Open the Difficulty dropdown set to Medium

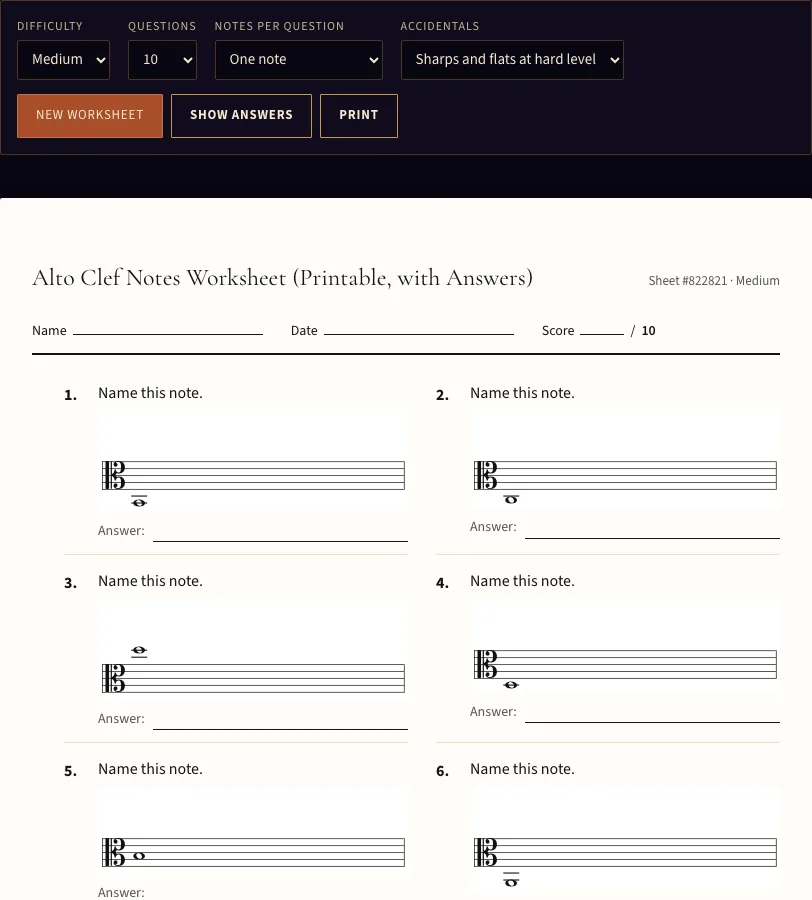click(63, 60)
